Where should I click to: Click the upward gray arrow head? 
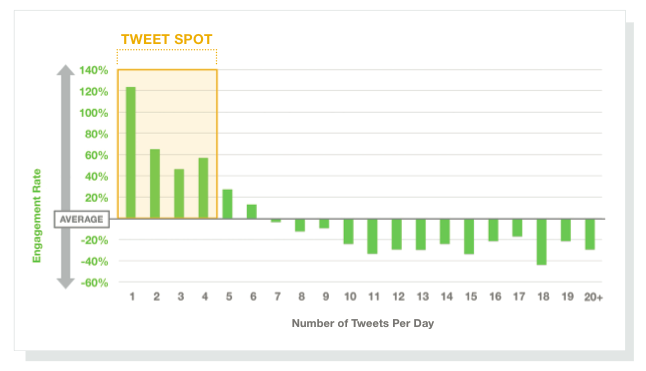click(x=66, y=70)
